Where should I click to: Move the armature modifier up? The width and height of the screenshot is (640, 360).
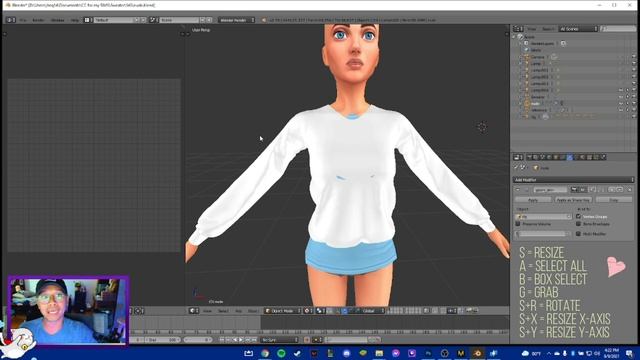coord(612,190)
